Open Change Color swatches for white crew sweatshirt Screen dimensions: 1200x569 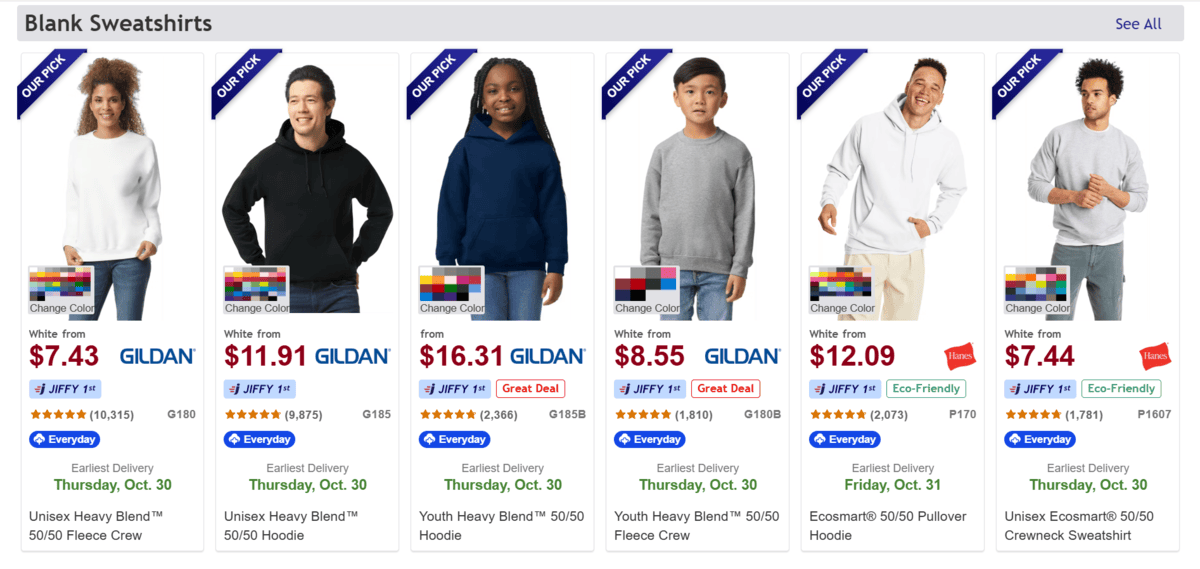tap(61, 291)
